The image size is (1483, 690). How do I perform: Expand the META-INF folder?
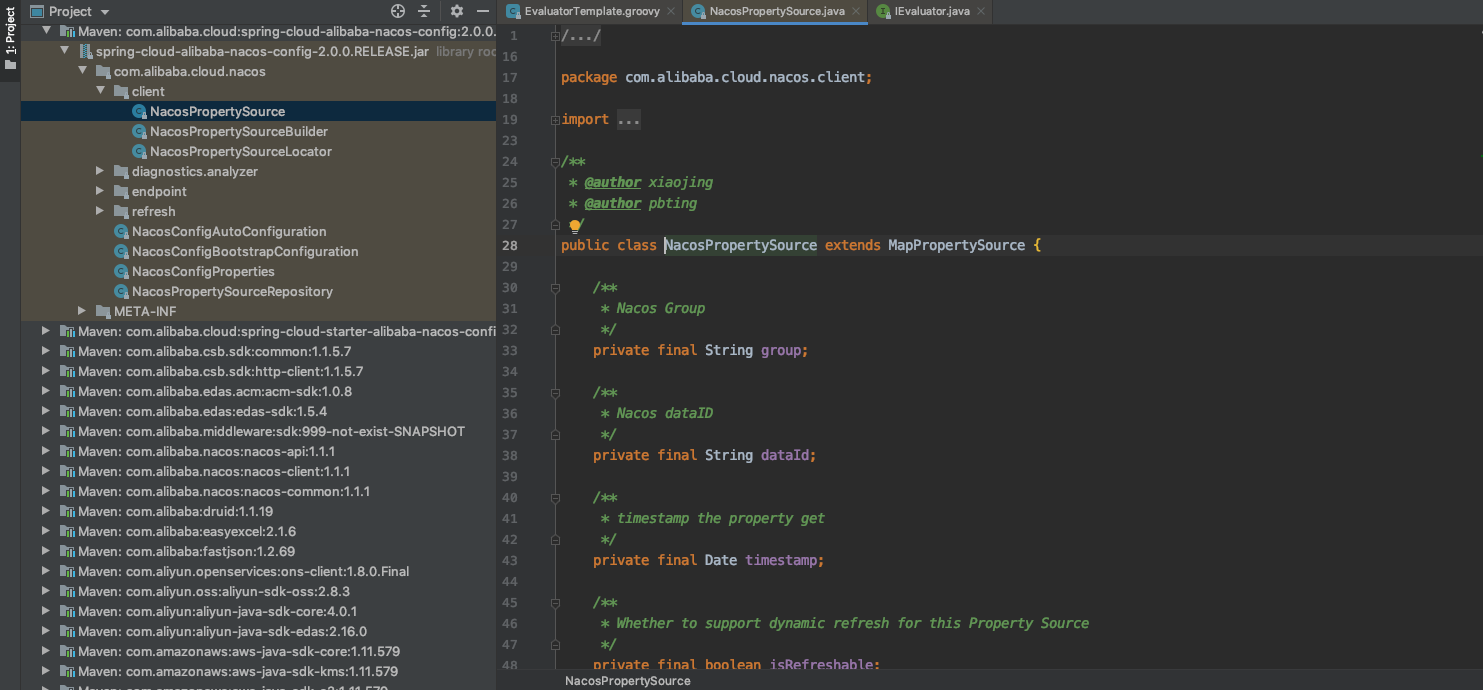point(82,311)
